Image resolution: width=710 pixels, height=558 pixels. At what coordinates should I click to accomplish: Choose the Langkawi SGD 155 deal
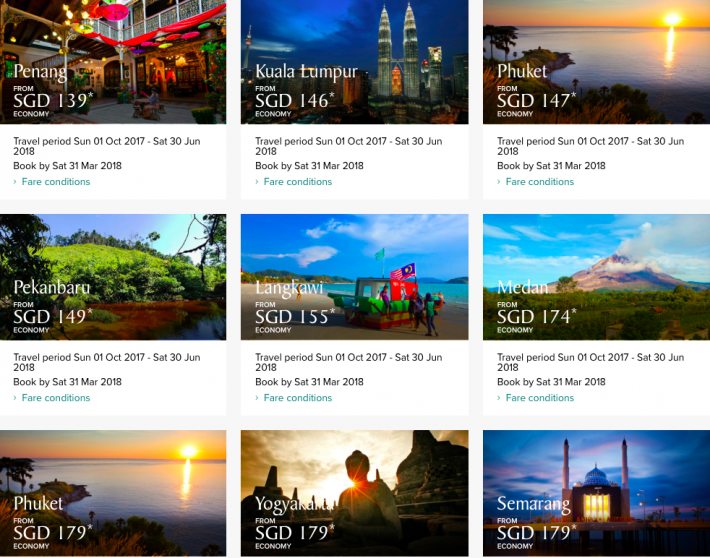[354, 276]
